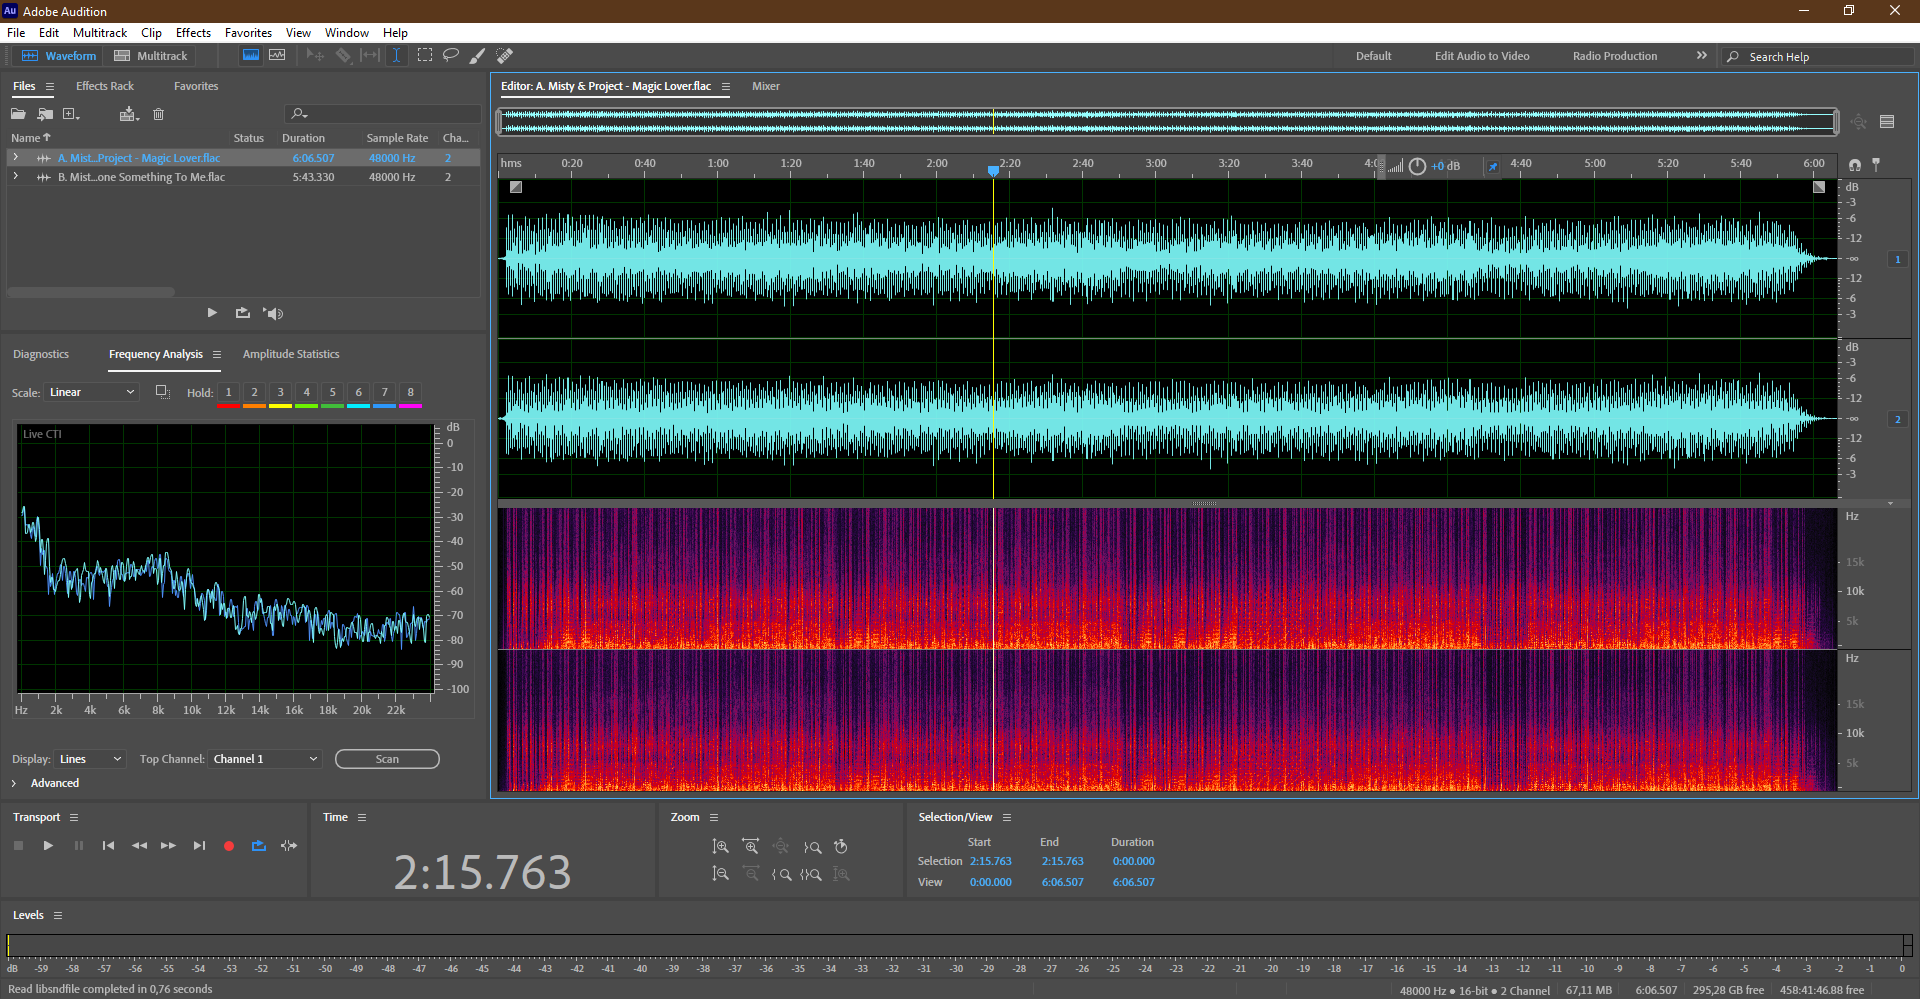Switch to the Effects Rack tab
Screen dimensions: 1920x999
coord(105,86)
